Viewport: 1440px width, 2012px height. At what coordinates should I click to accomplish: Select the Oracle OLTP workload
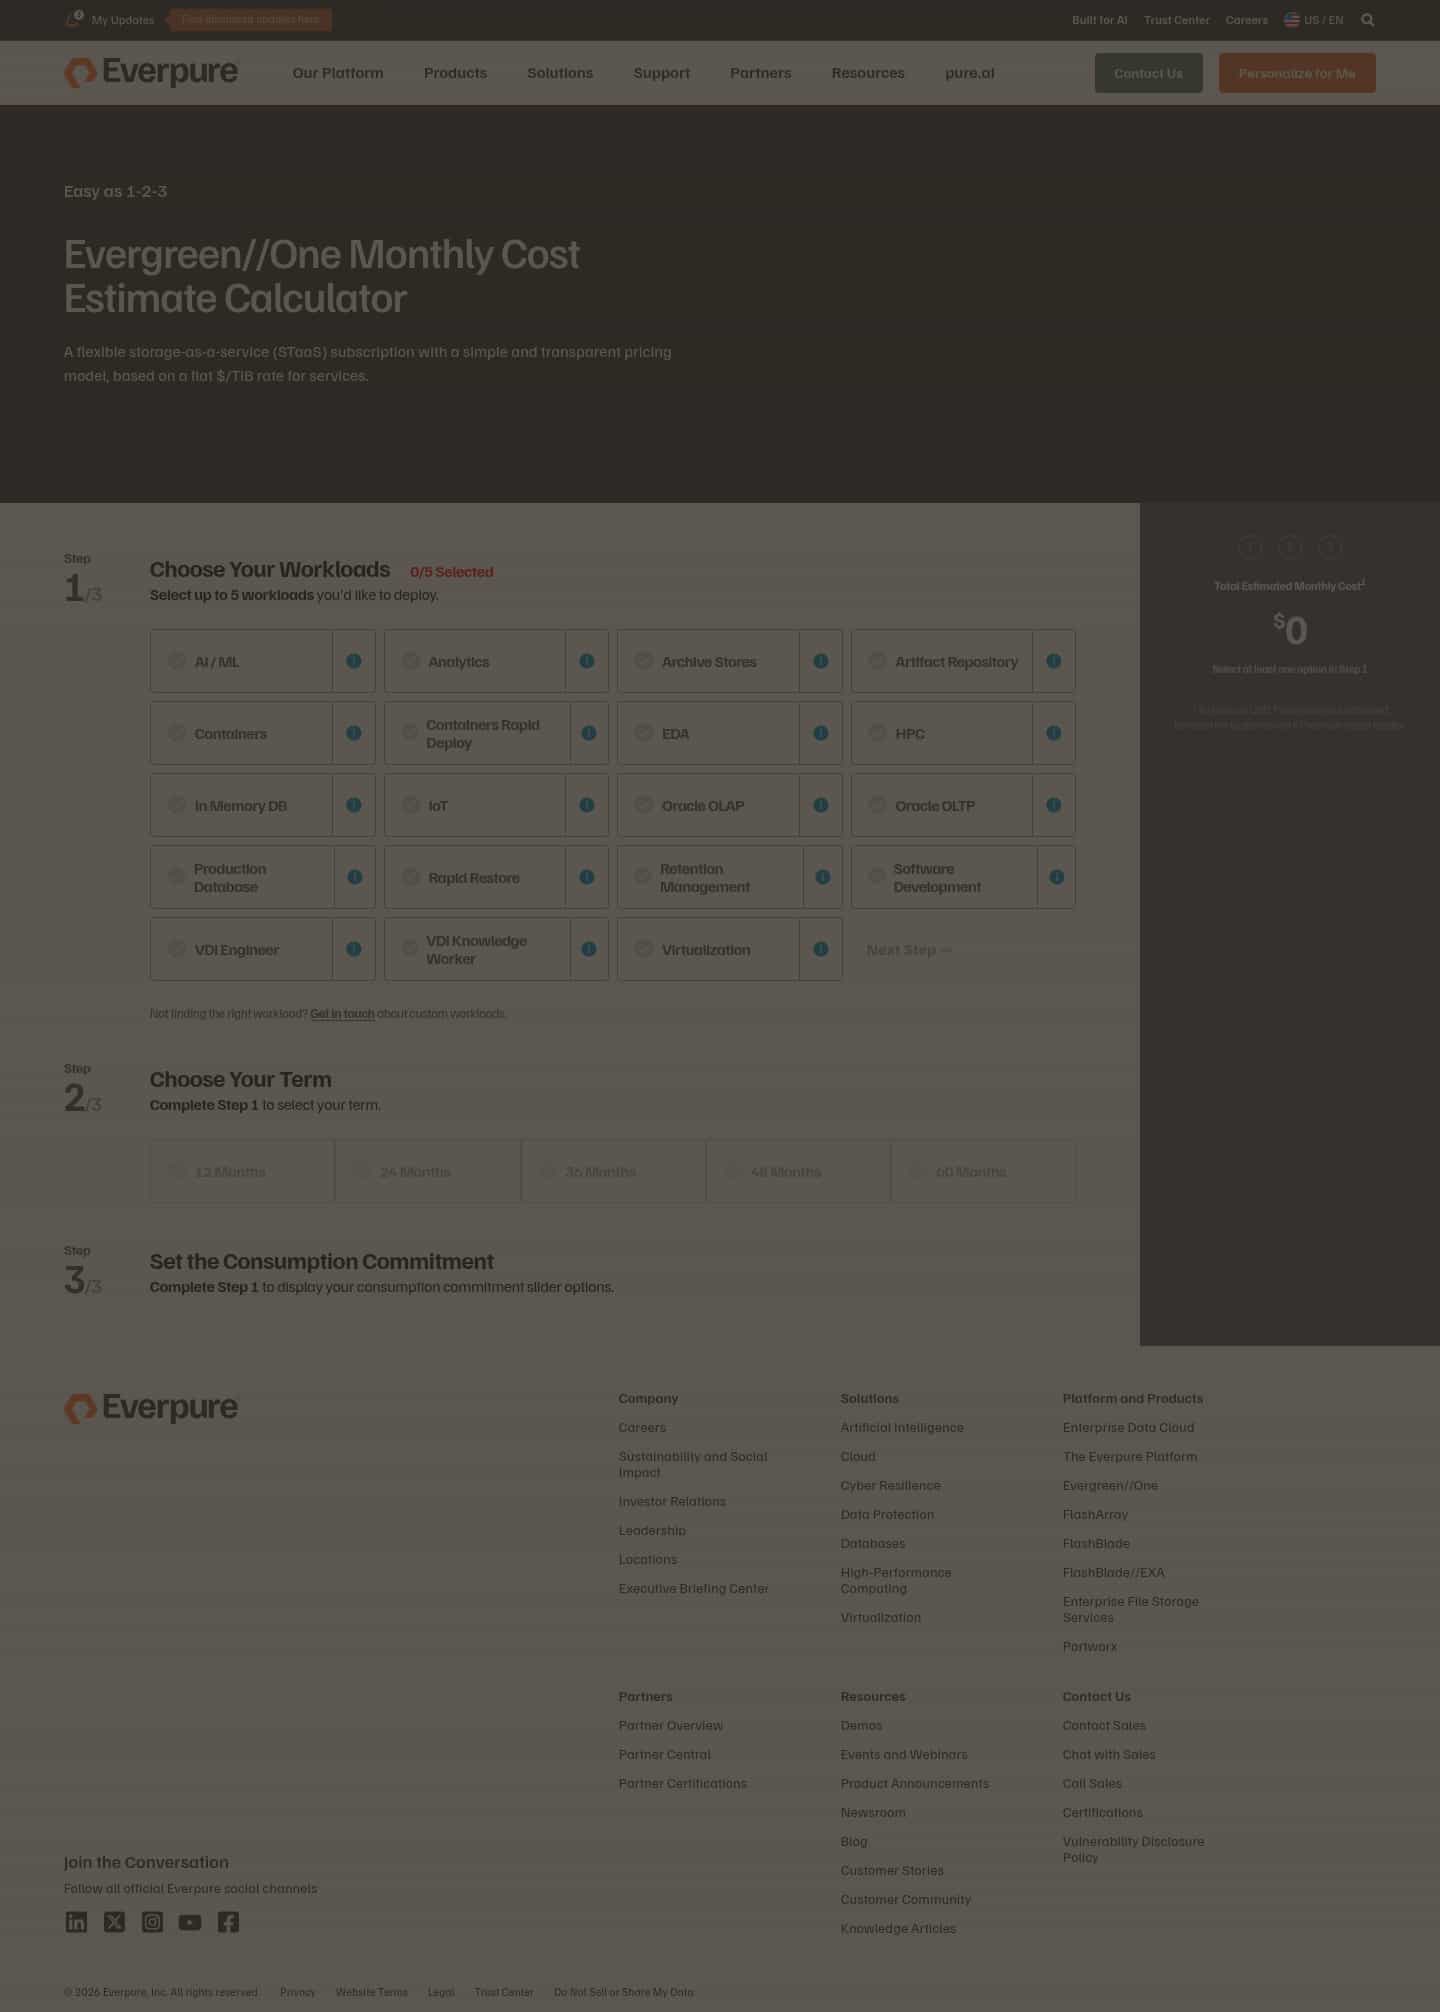[x=942, y=805]
